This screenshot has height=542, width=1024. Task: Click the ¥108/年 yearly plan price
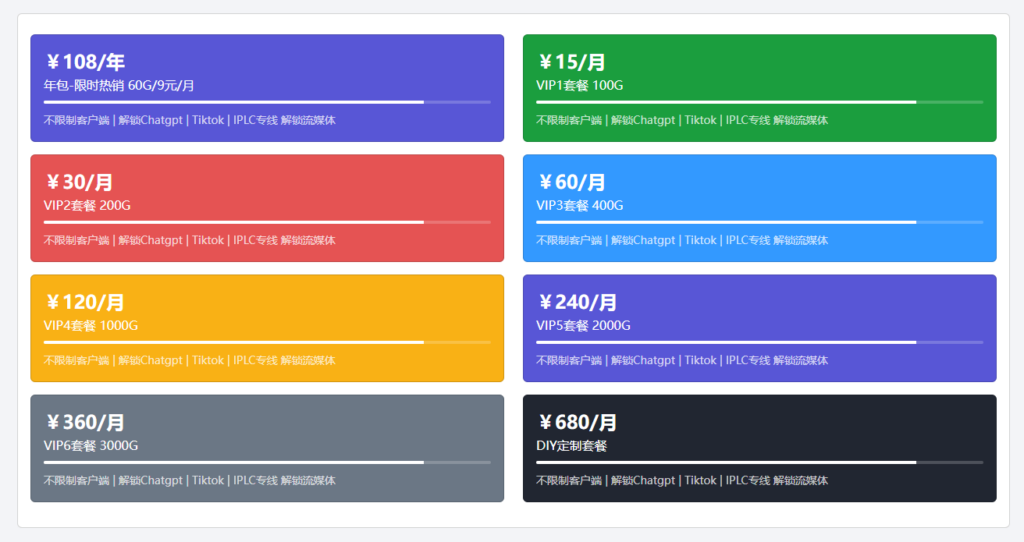click(x=85, y=62)
